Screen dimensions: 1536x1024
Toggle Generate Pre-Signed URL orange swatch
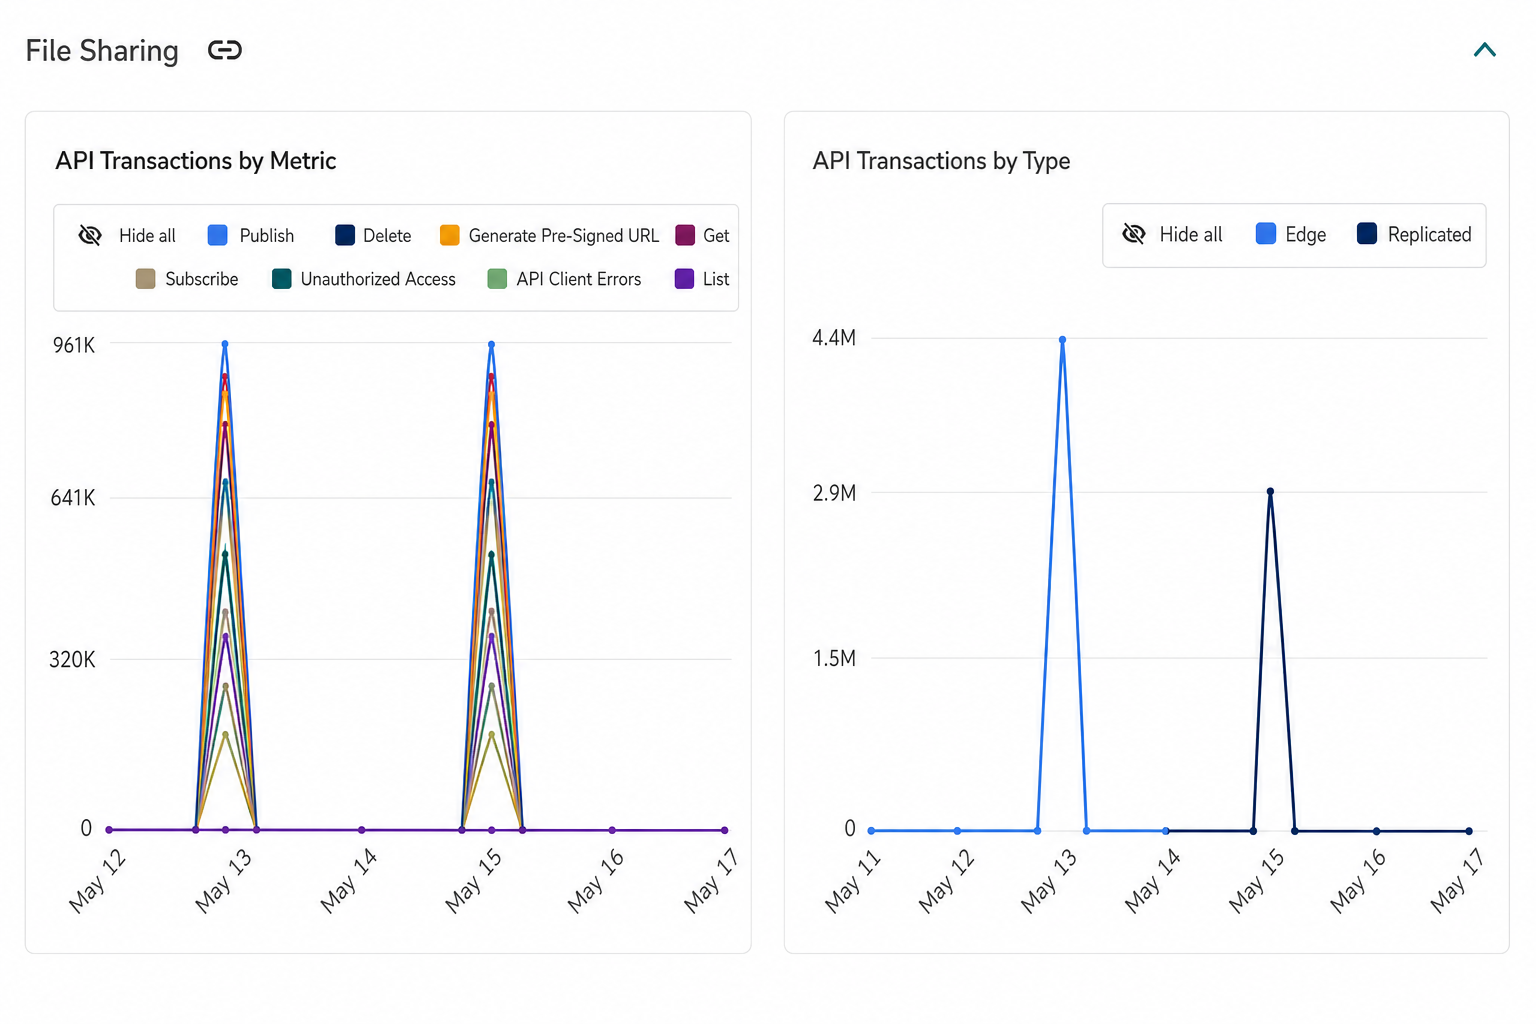450,235
